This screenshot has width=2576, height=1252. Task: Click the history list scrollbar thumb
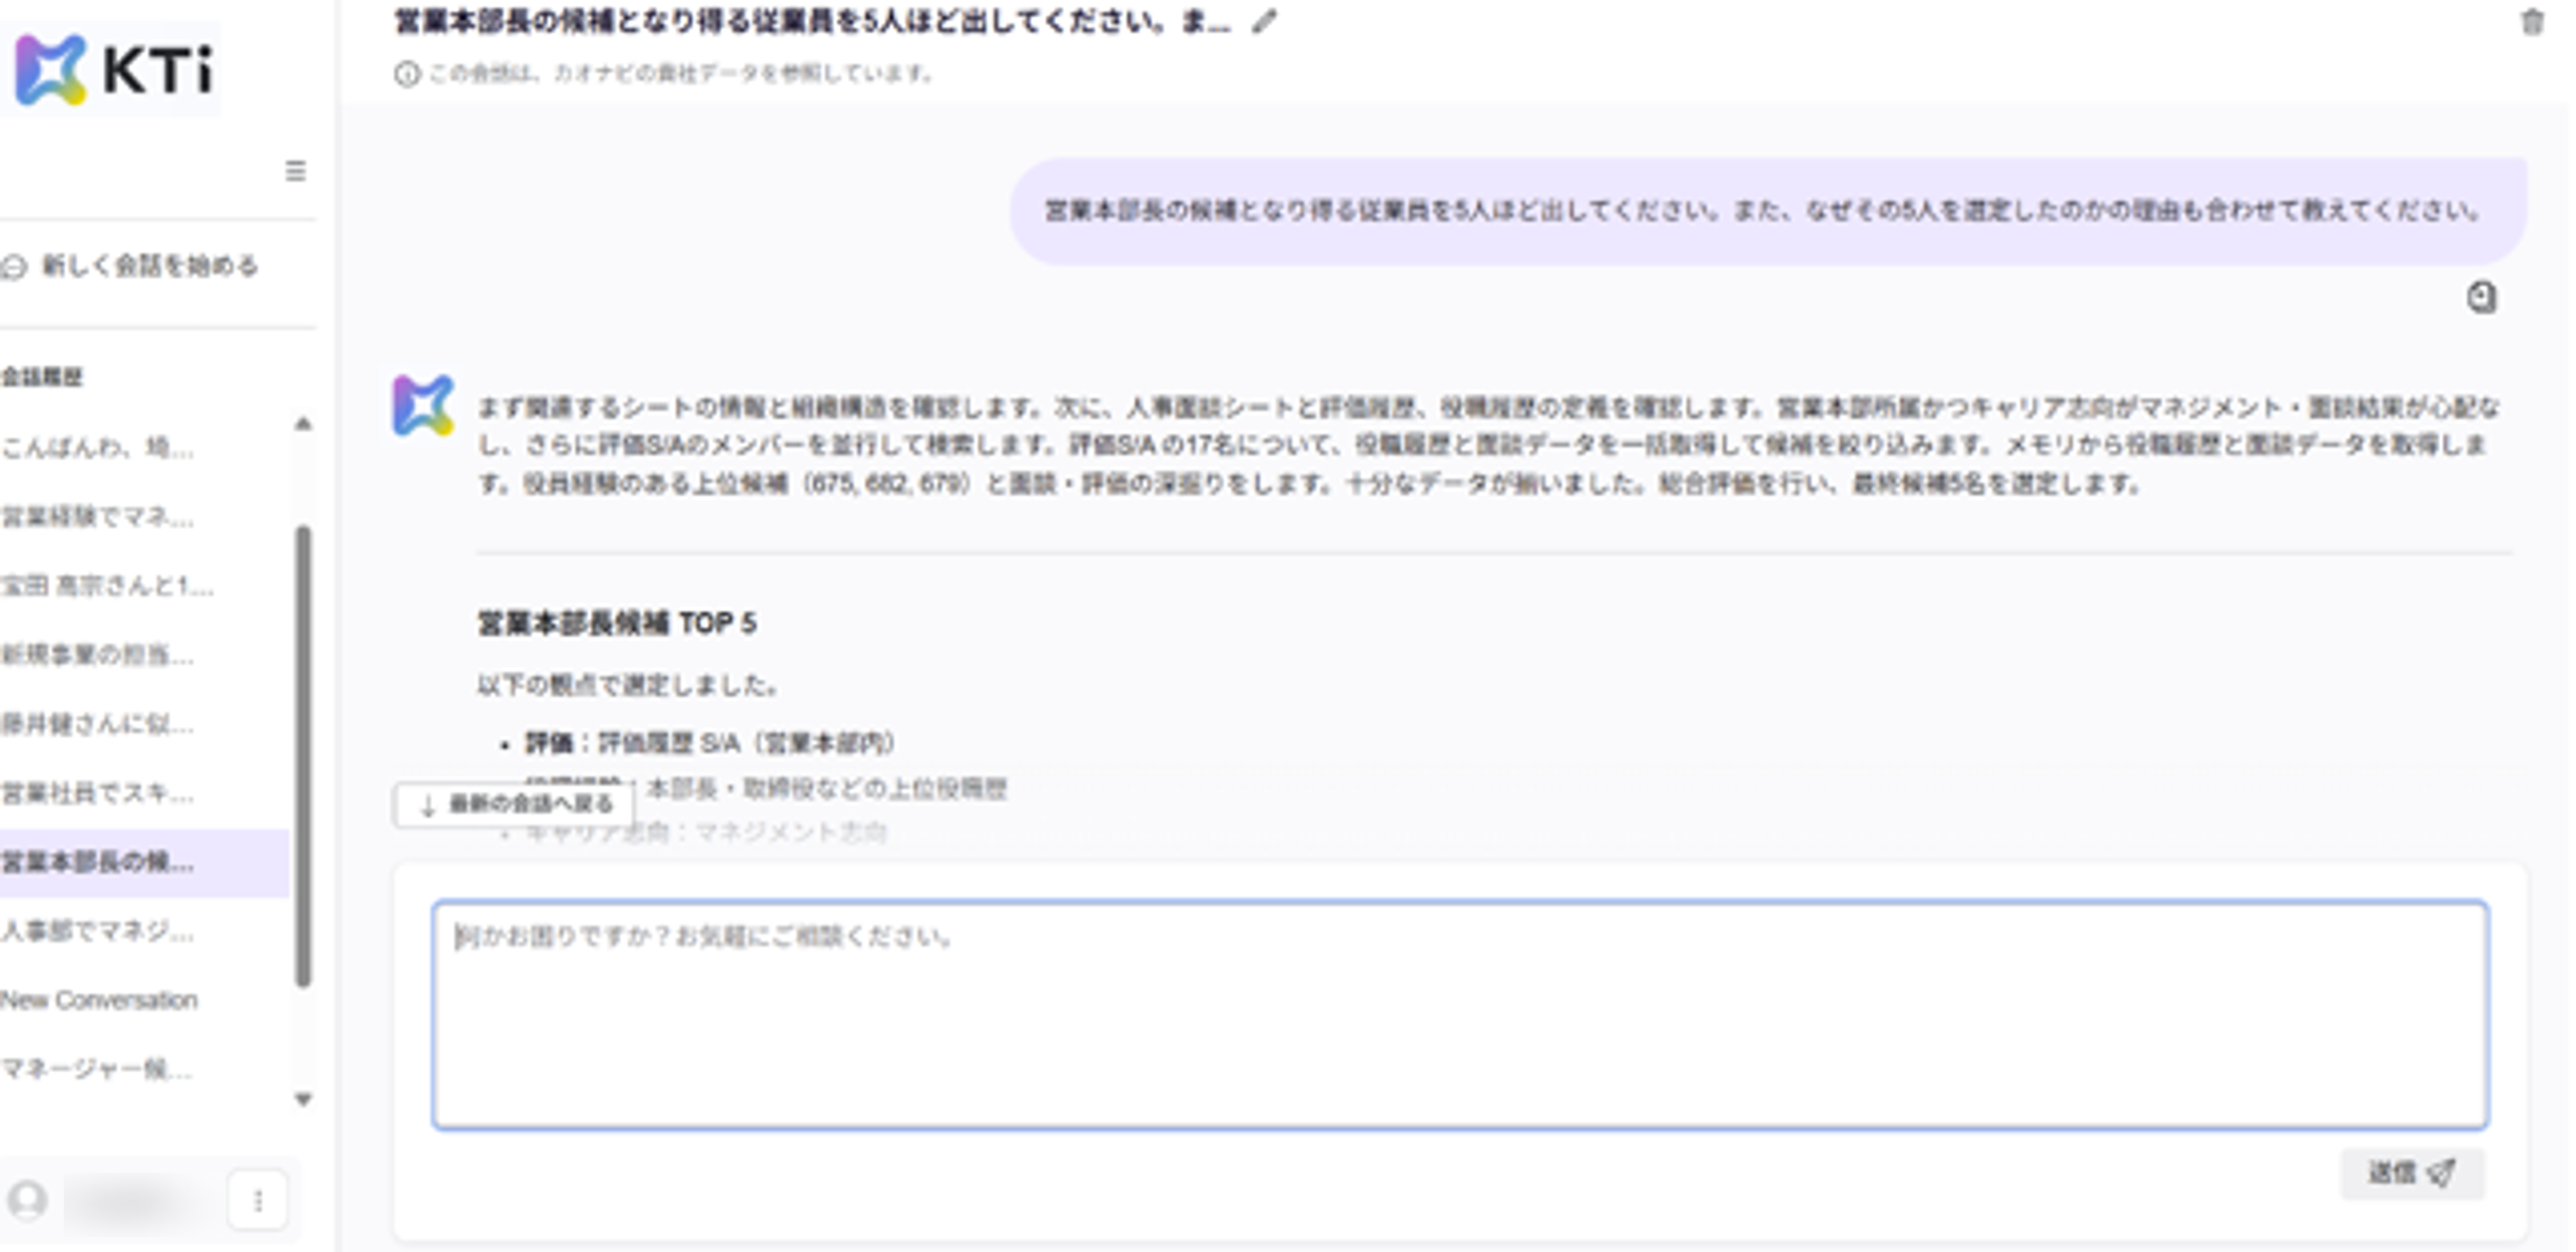[303, 757]
